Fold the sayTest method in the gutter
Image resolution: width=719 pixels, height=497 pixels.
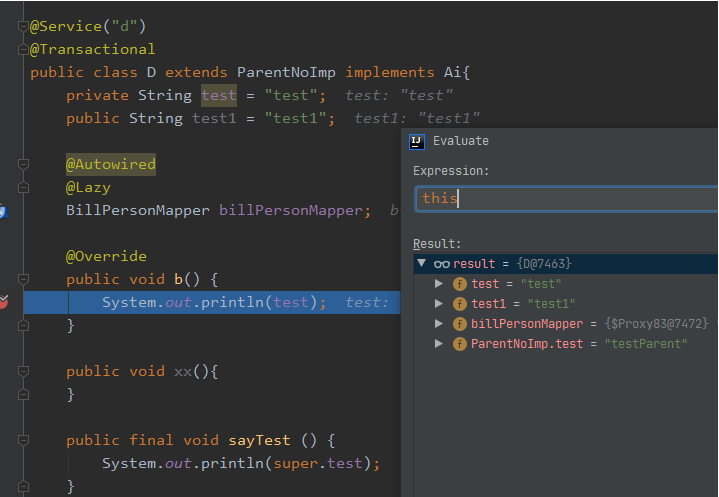pyautogui.click(x=24, y=440)
